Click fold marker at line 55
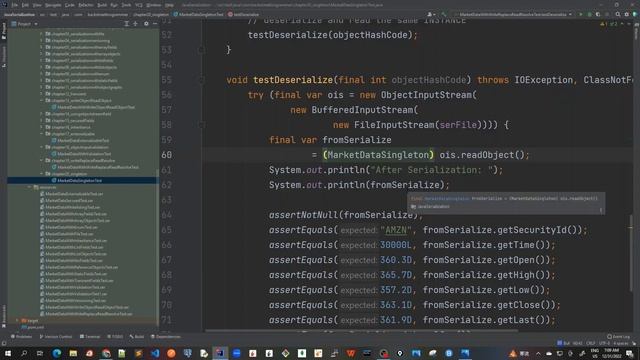 202,80
